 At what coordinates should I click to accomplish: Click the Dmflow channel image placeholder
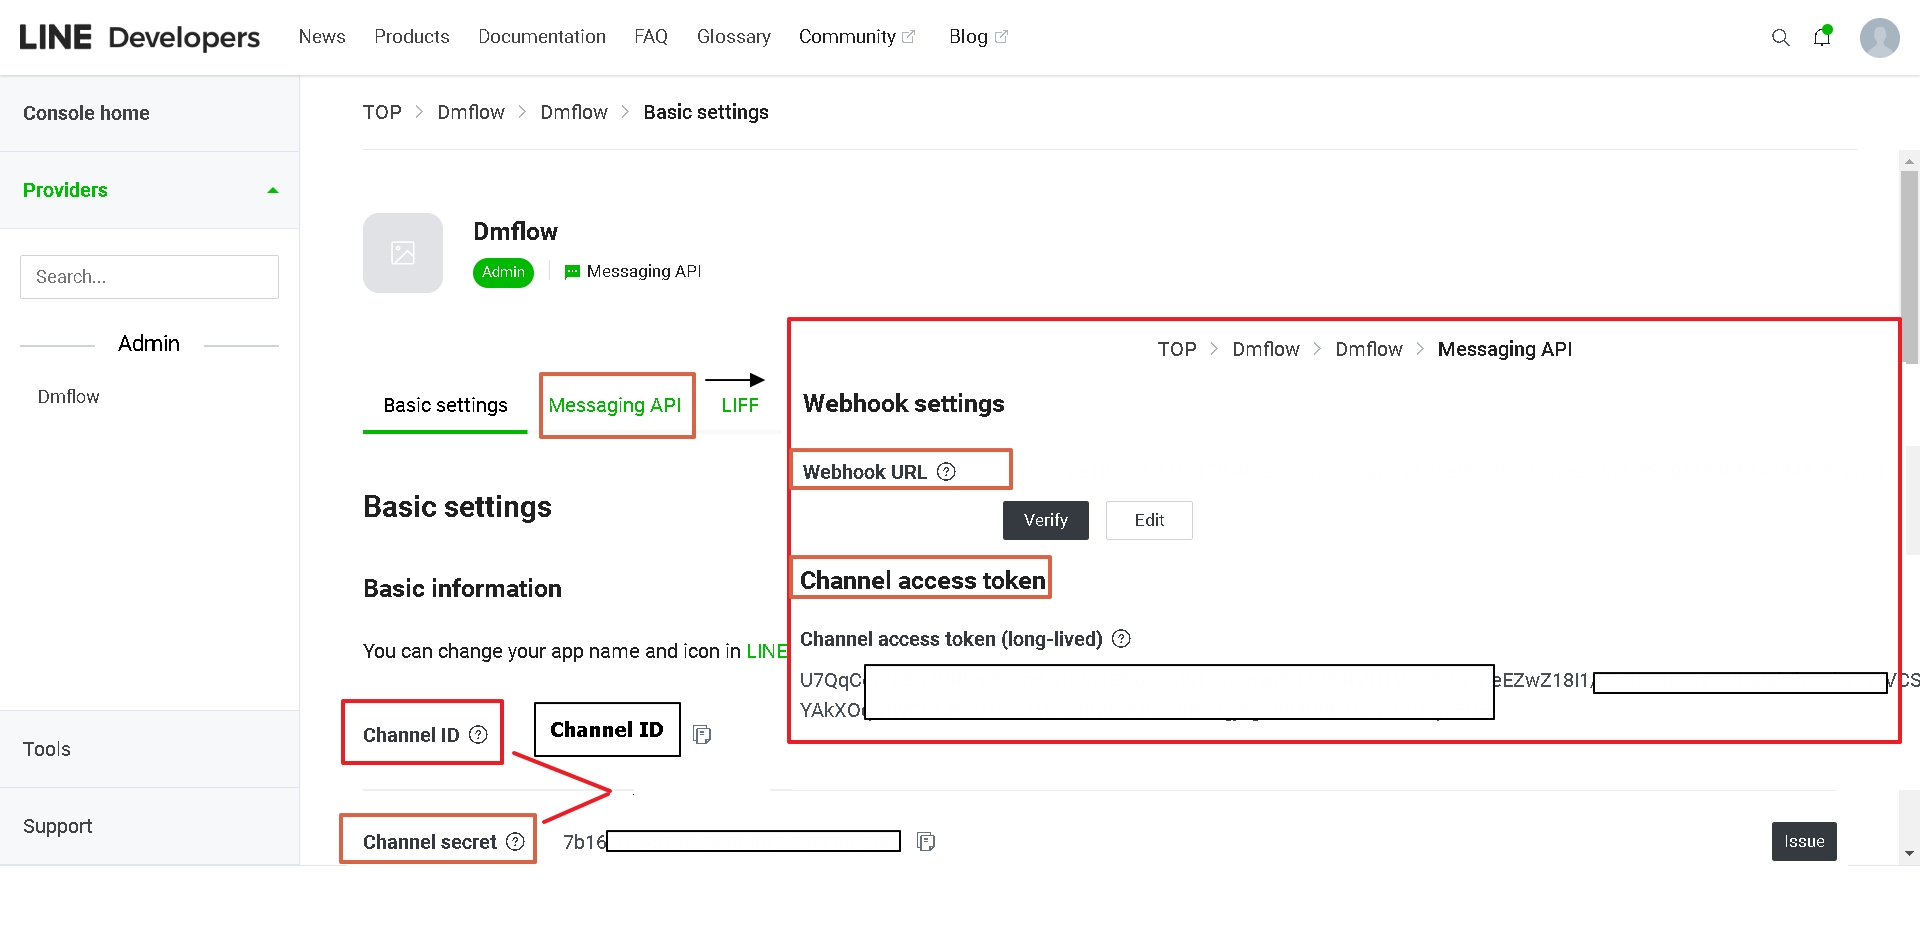[x=403, y=253]
